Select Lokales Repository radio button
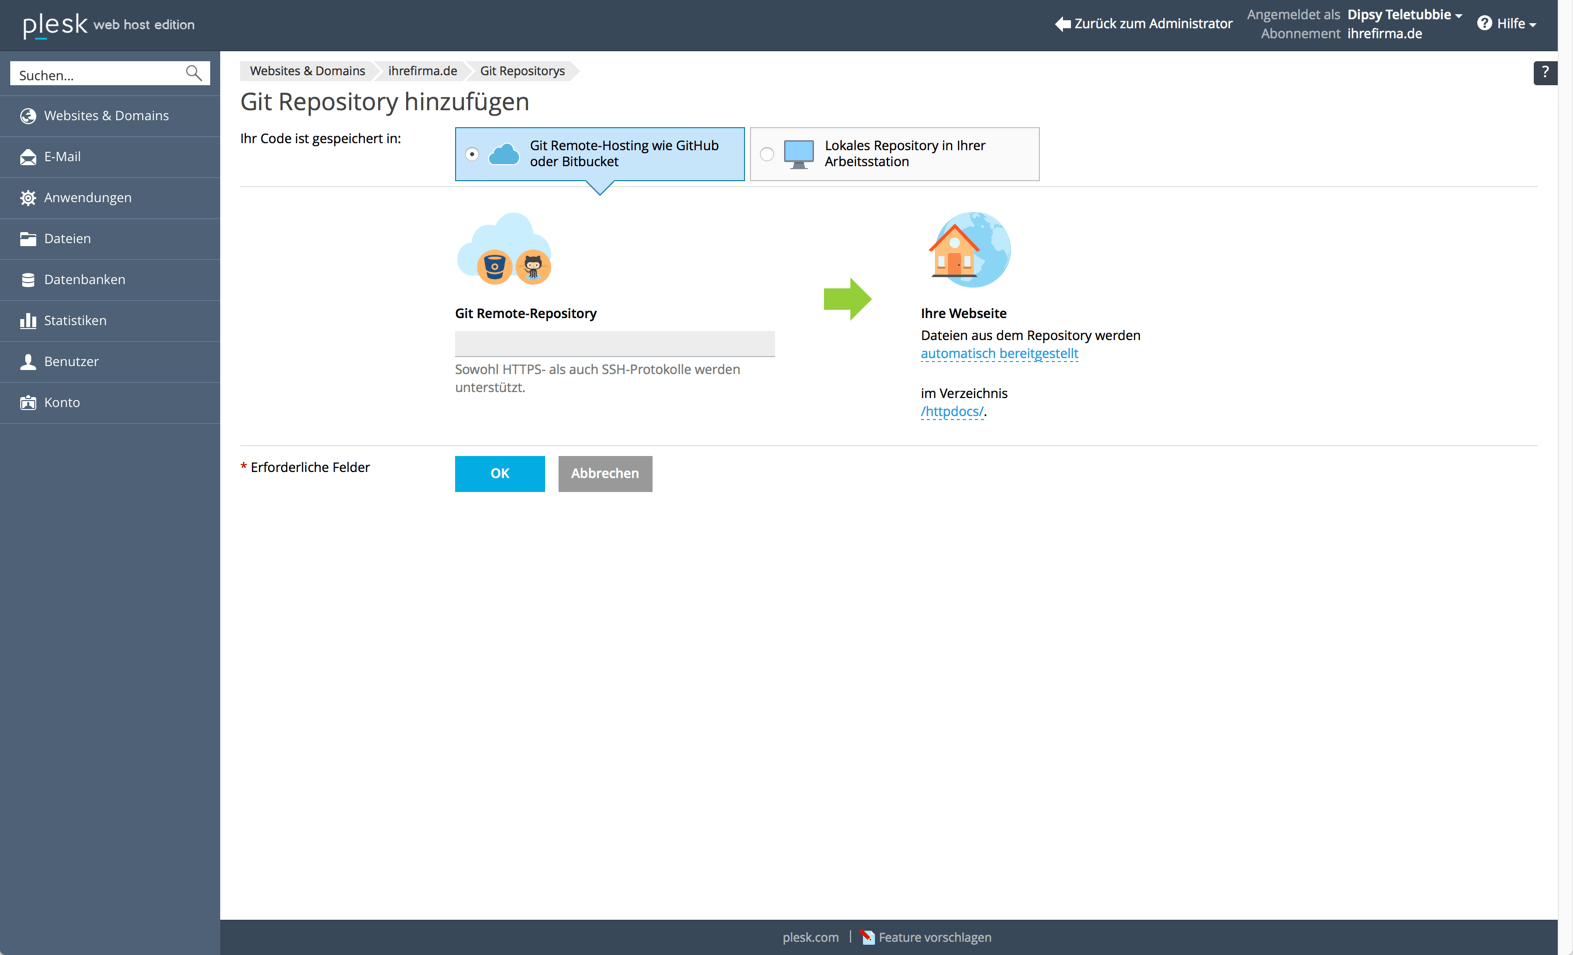This screenshot has width=1573, height=955. tap(767, 154)
